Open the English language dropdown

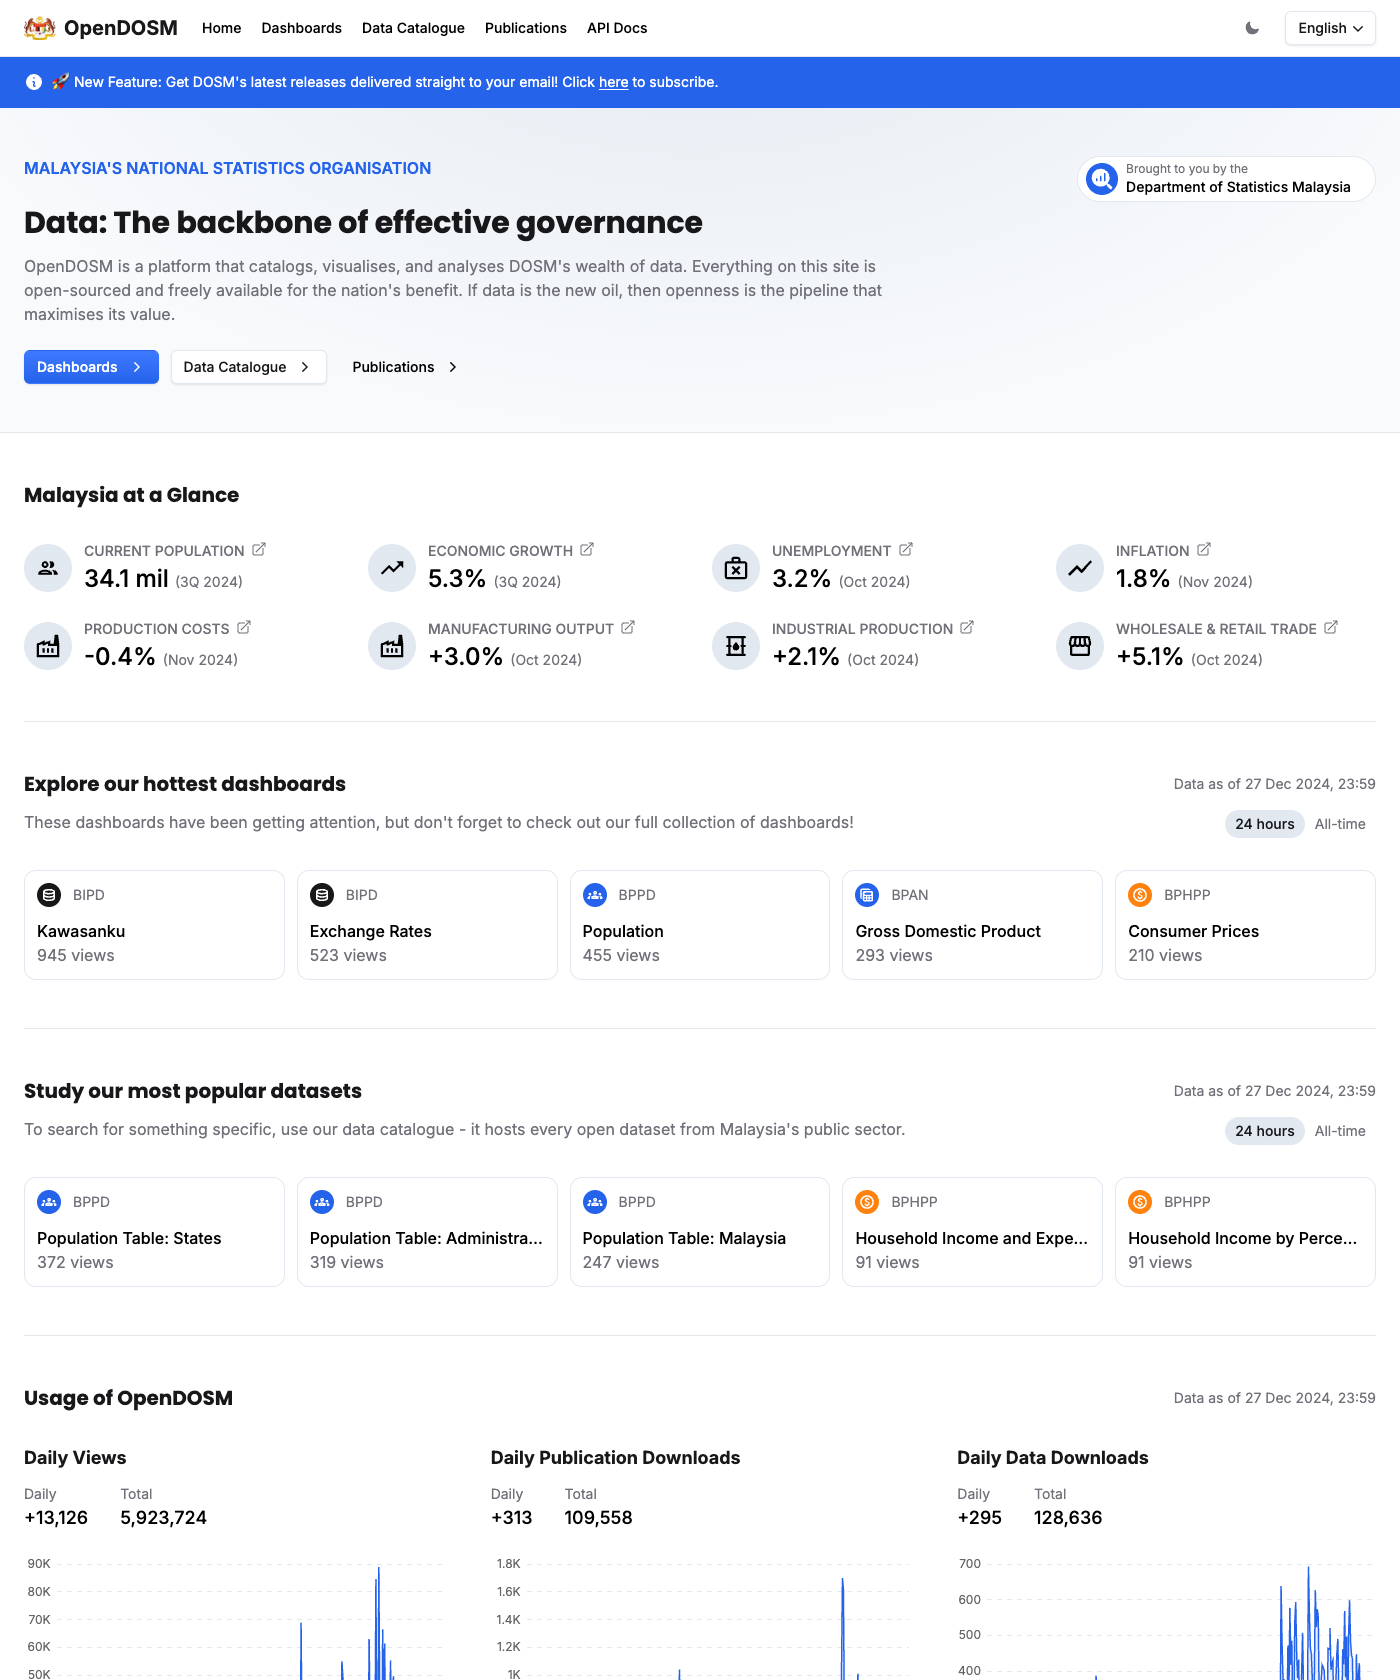pyautogui.click(x=1330, y=28)
